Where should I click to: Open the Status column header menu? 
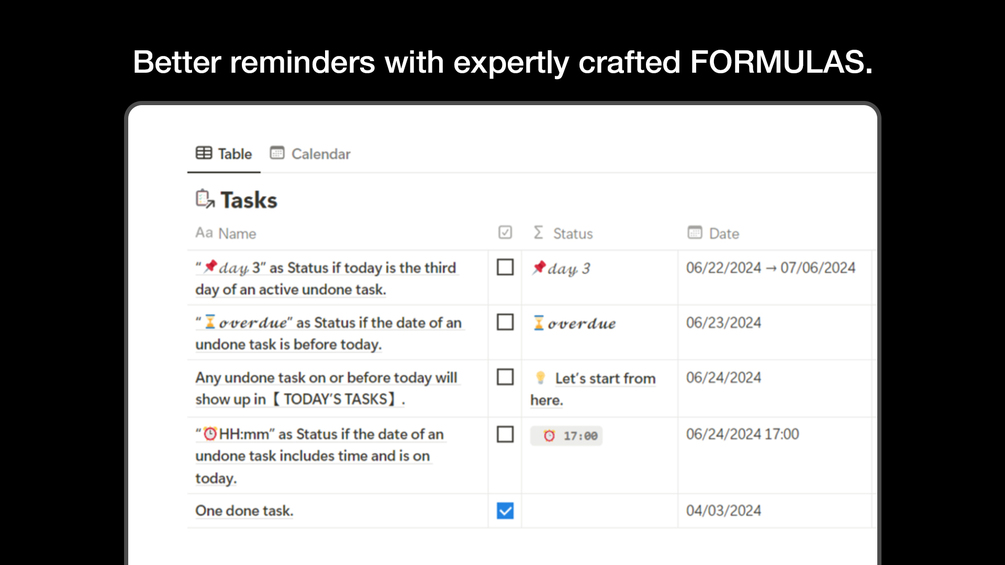coord(573,233)
